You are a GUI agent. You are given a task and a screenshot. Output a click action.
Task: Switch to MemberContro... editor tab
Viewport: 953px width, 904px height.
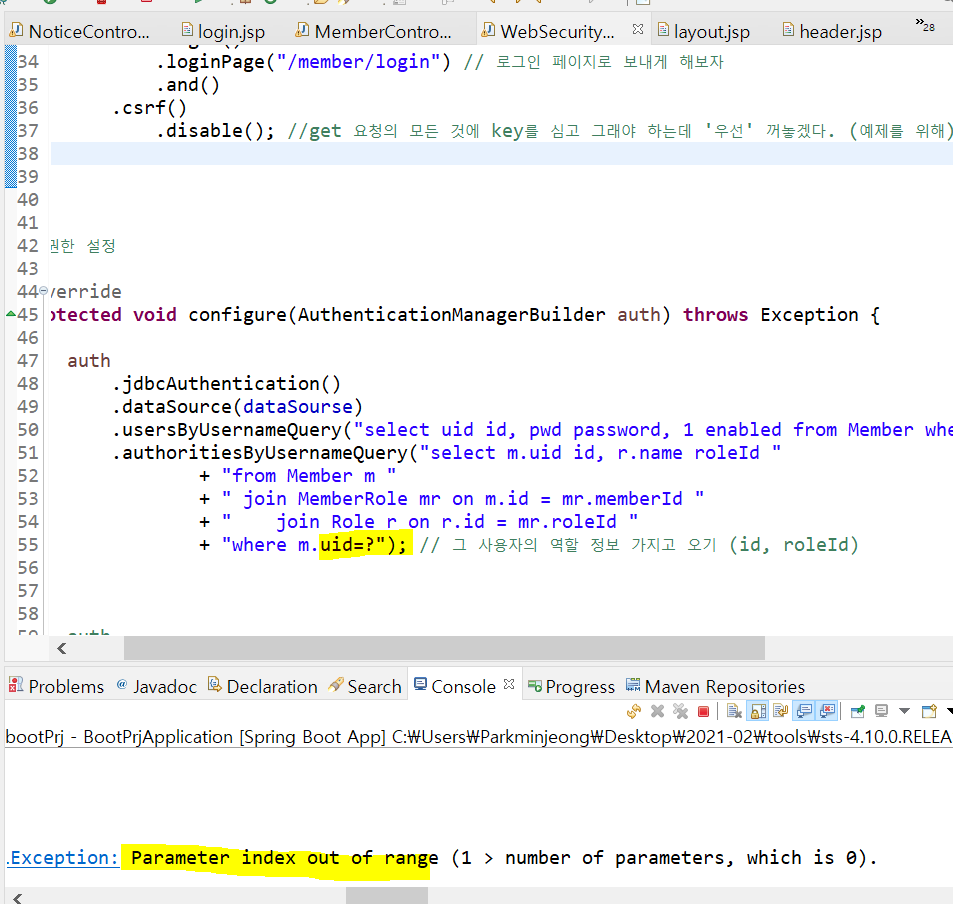383,31
